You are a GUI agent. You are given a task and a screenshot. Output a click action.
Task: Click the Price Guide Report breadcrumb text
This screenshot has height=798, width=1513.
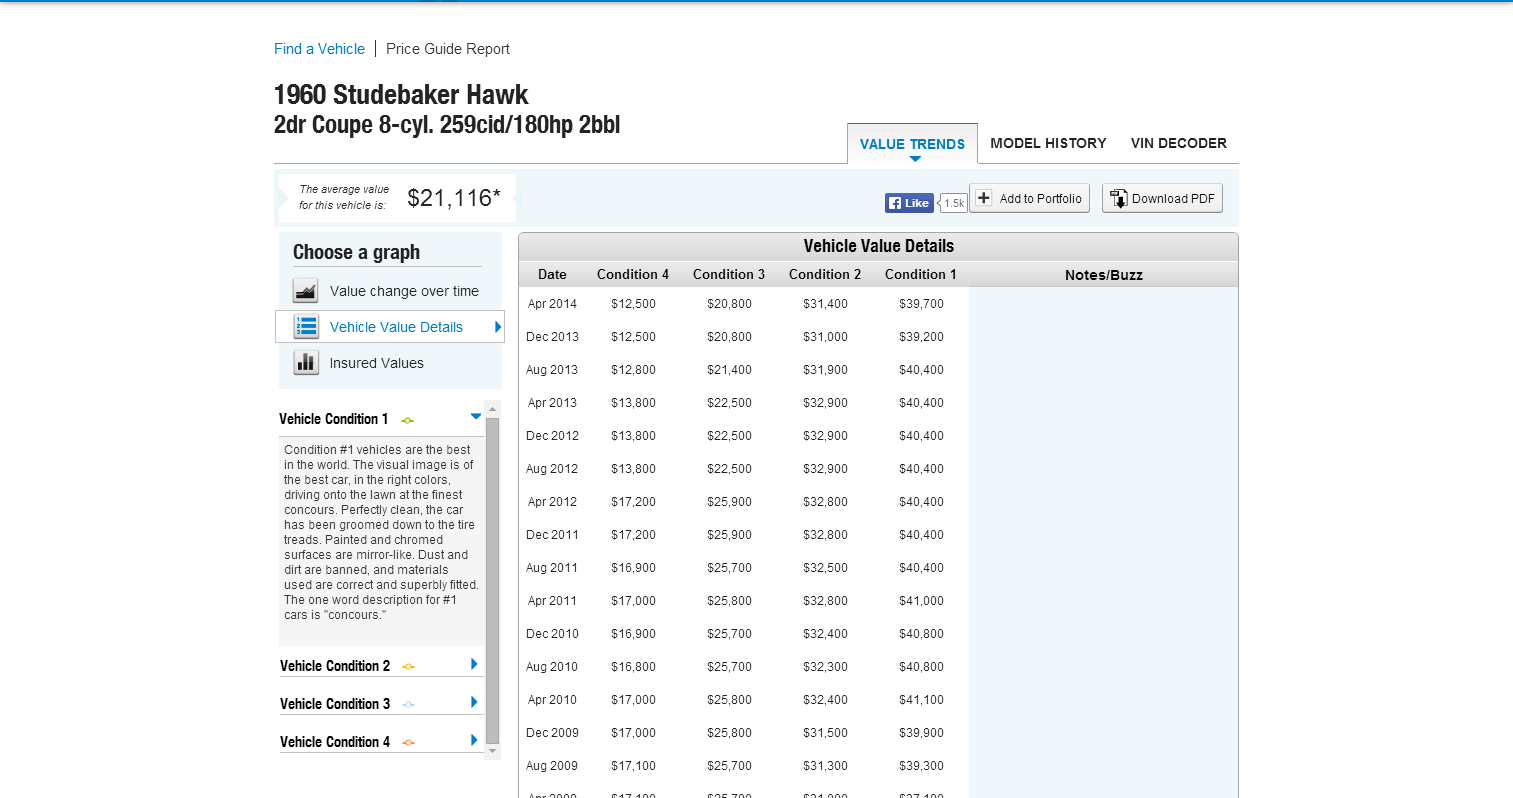pos(448,49)
